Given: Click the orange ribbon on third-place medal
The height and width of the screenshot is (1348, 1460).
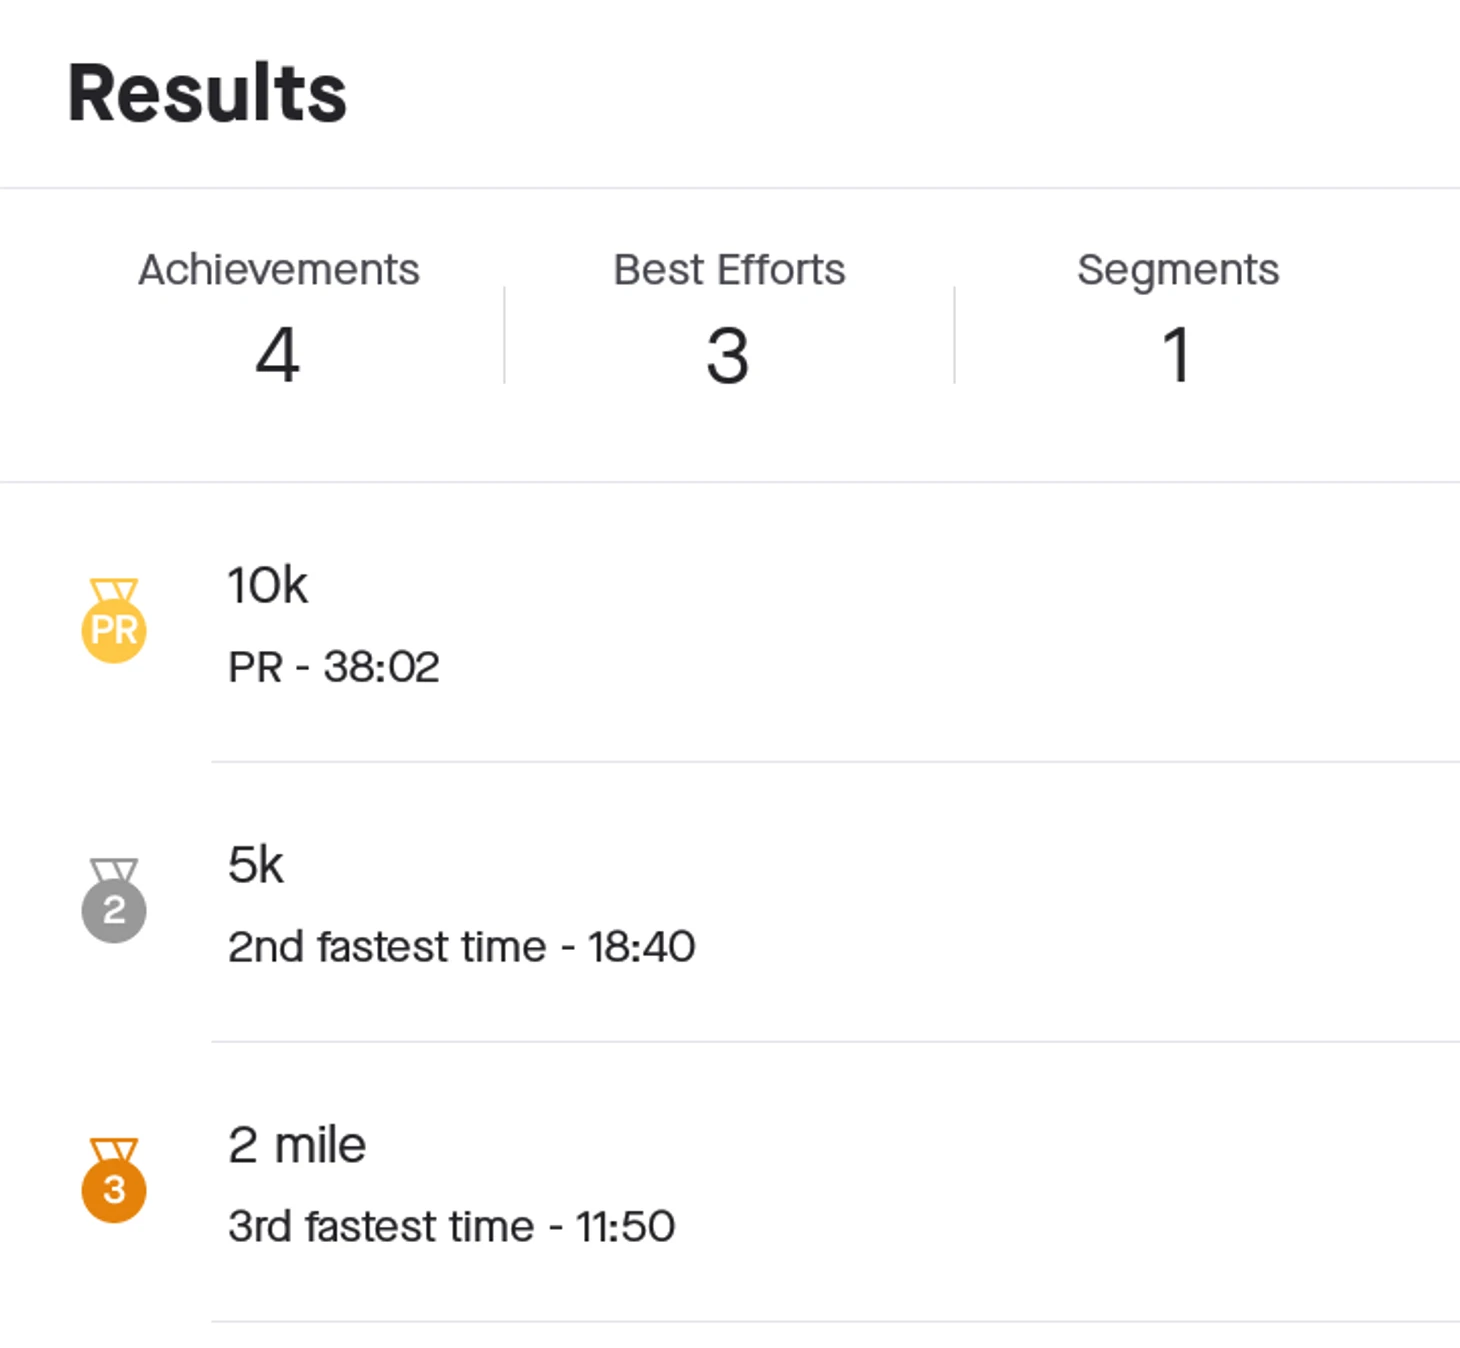Looking at the screenshot, I should coord(114,1150).
